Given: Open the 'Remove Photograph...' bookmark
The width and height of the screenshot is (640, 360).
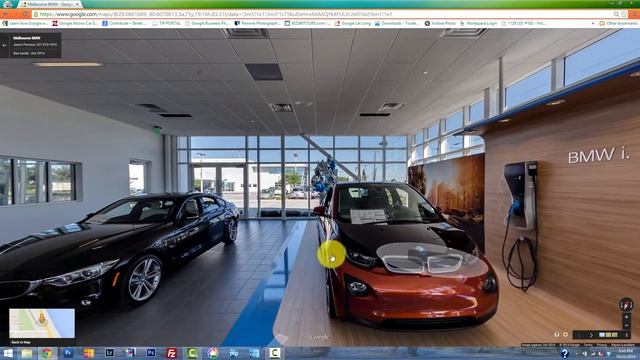Looking at the screenshot, I should [x=258, y=23].
